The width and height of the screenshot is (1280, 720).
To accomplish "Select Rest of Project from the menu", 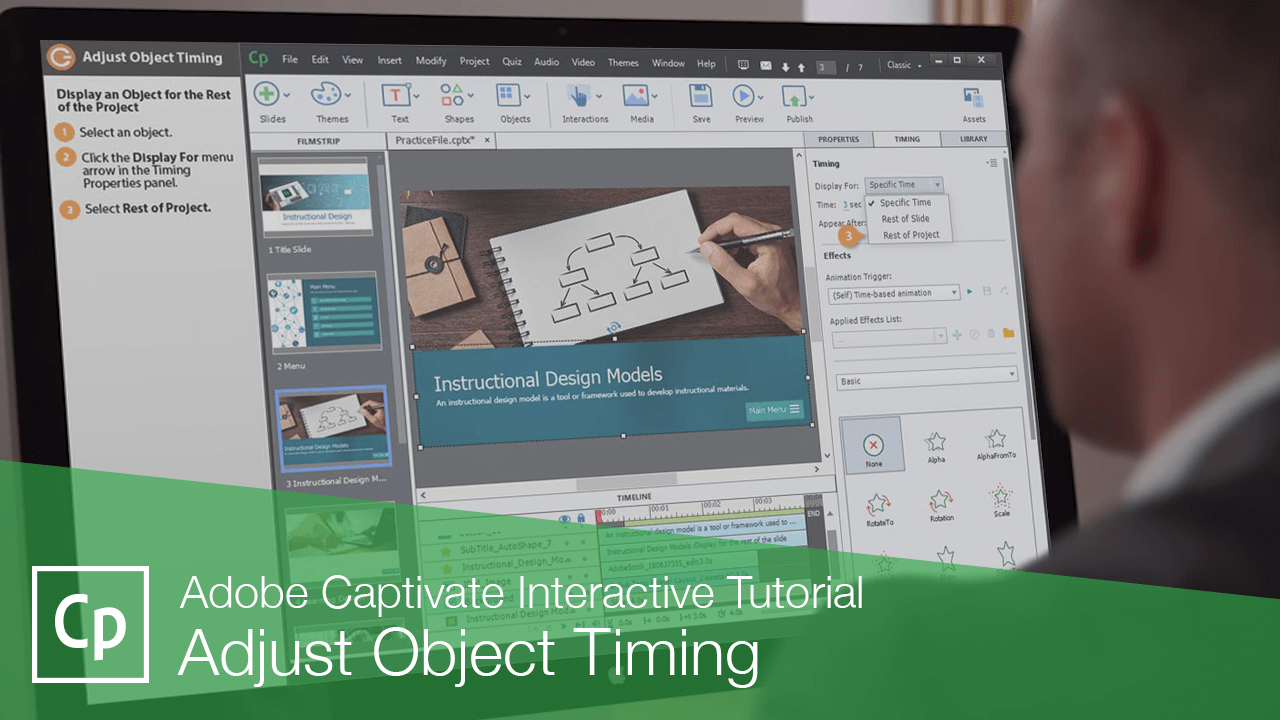I will tap(911, 234).
